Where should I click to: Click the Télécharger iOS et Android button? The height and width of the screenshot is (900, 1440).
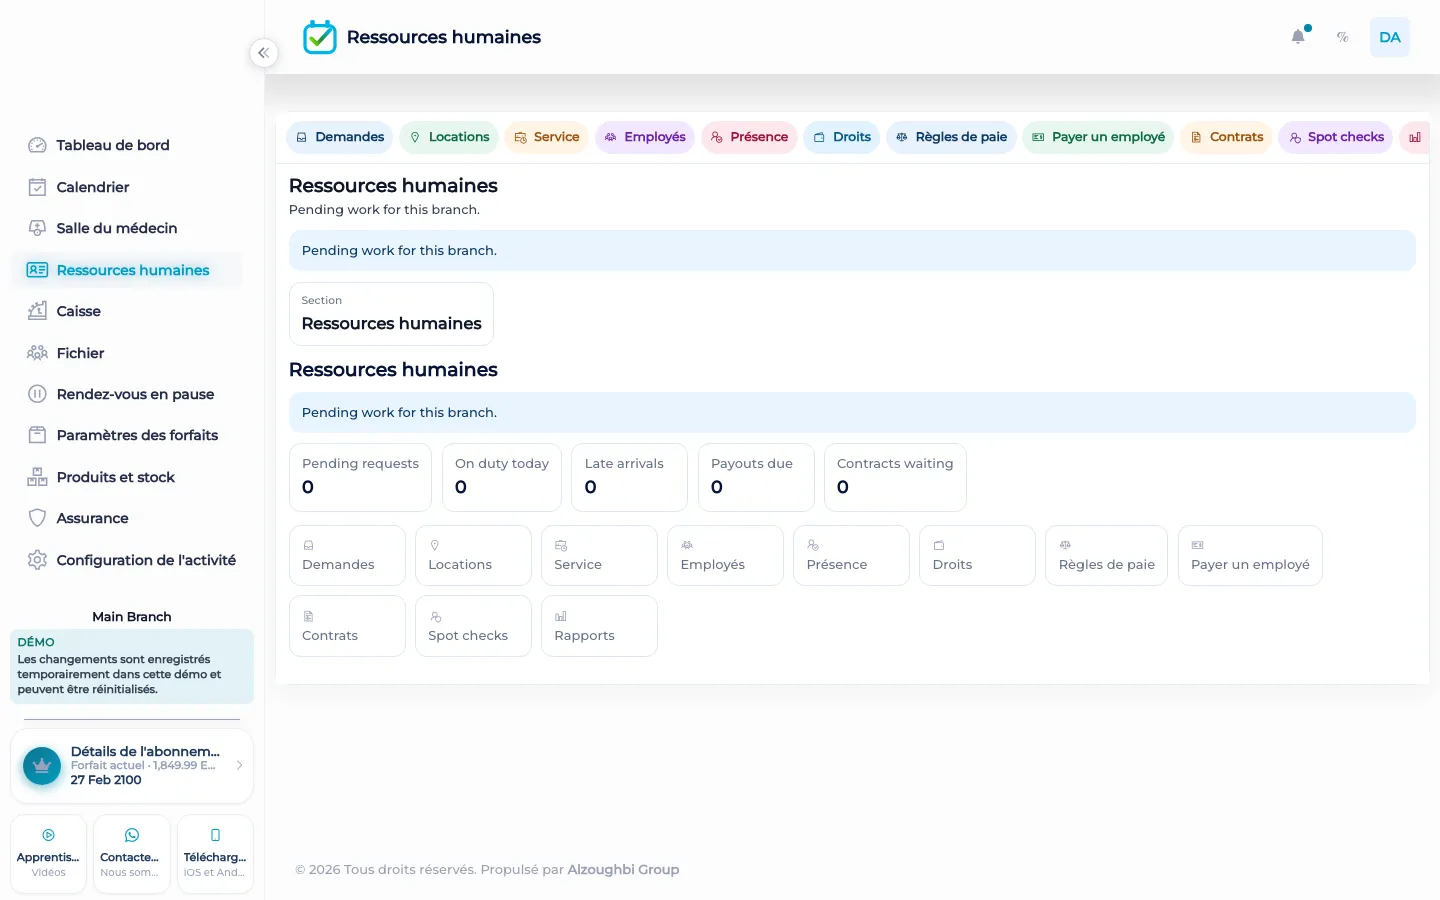(x=215, y=854)
